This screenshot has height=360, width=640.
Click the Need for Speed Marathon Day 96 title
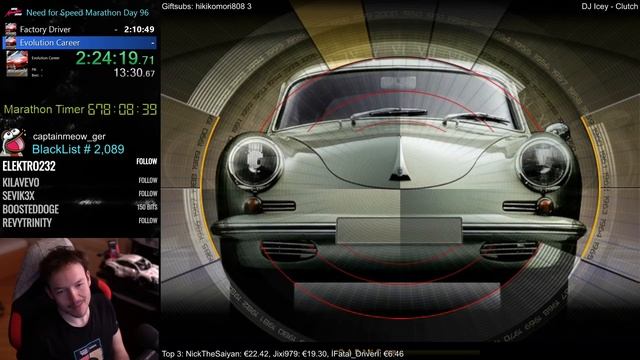(87, 13)
